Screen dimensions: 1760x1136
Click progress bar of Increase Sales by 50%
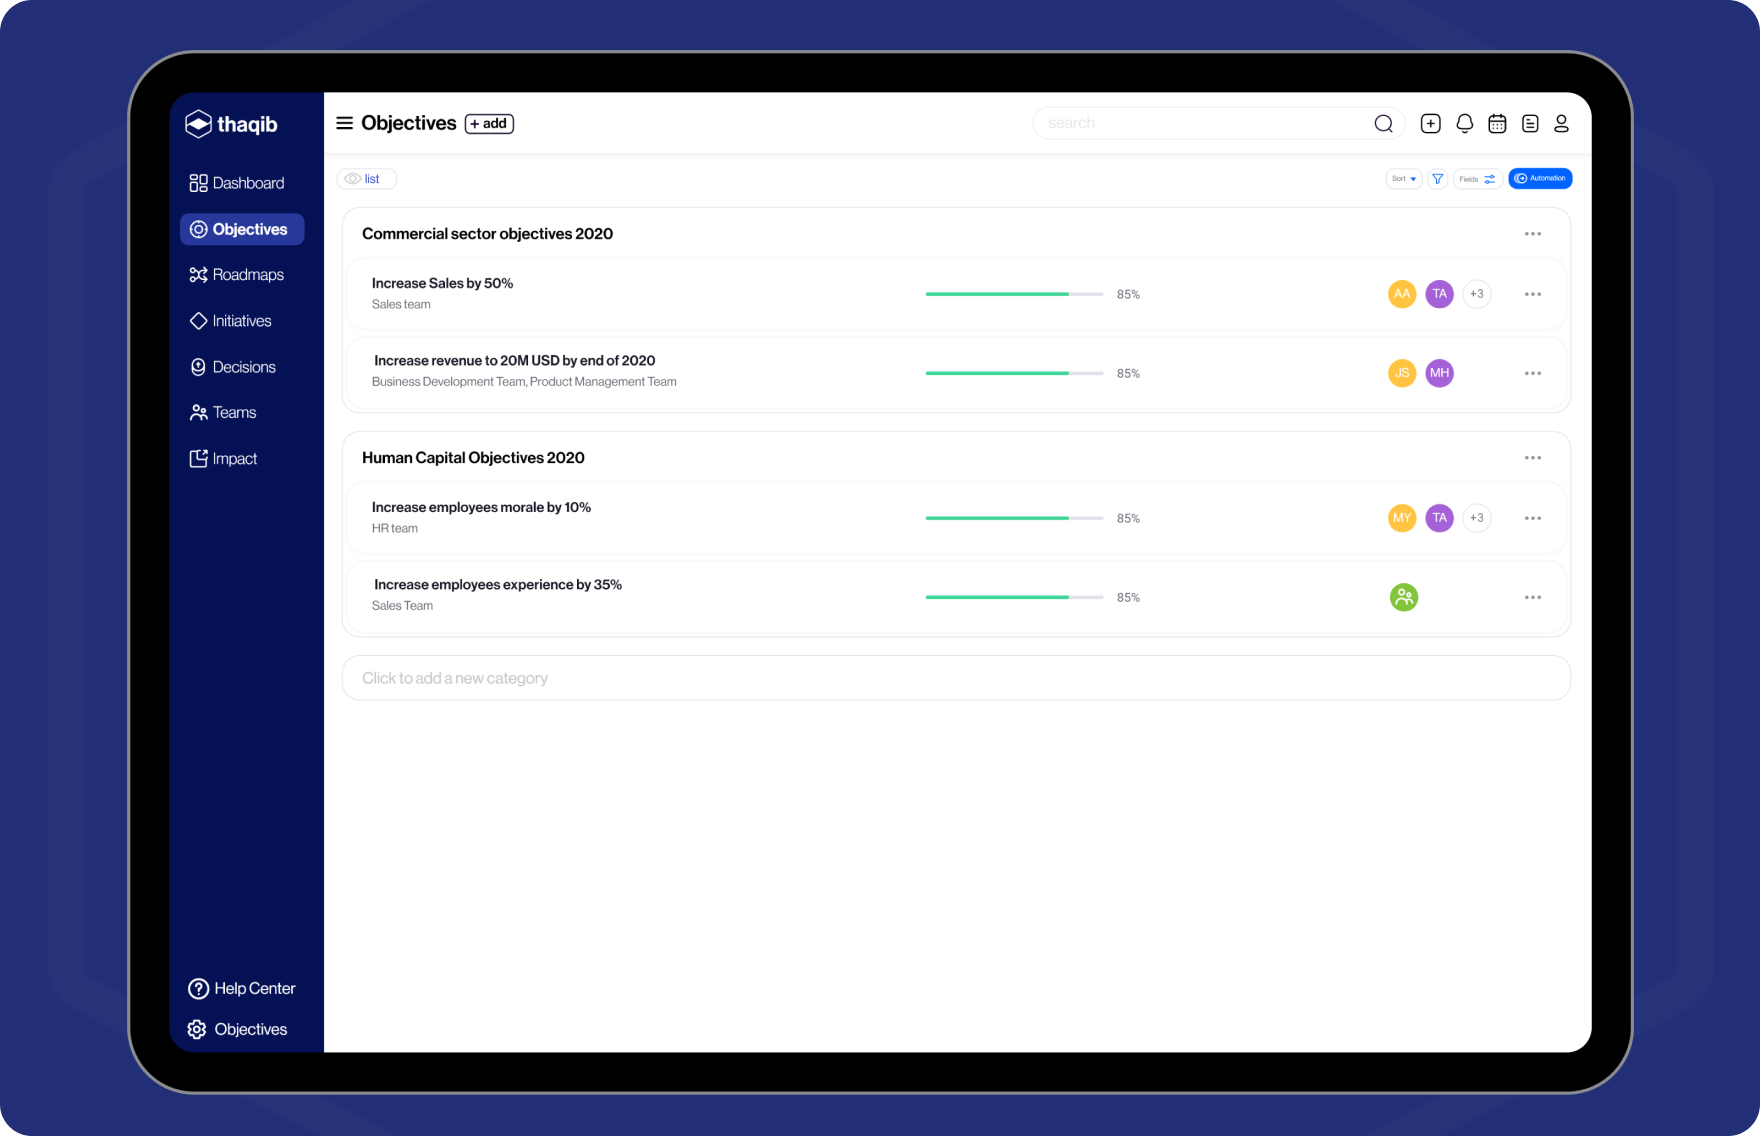pyautogui.click(x=1014, y=294)
